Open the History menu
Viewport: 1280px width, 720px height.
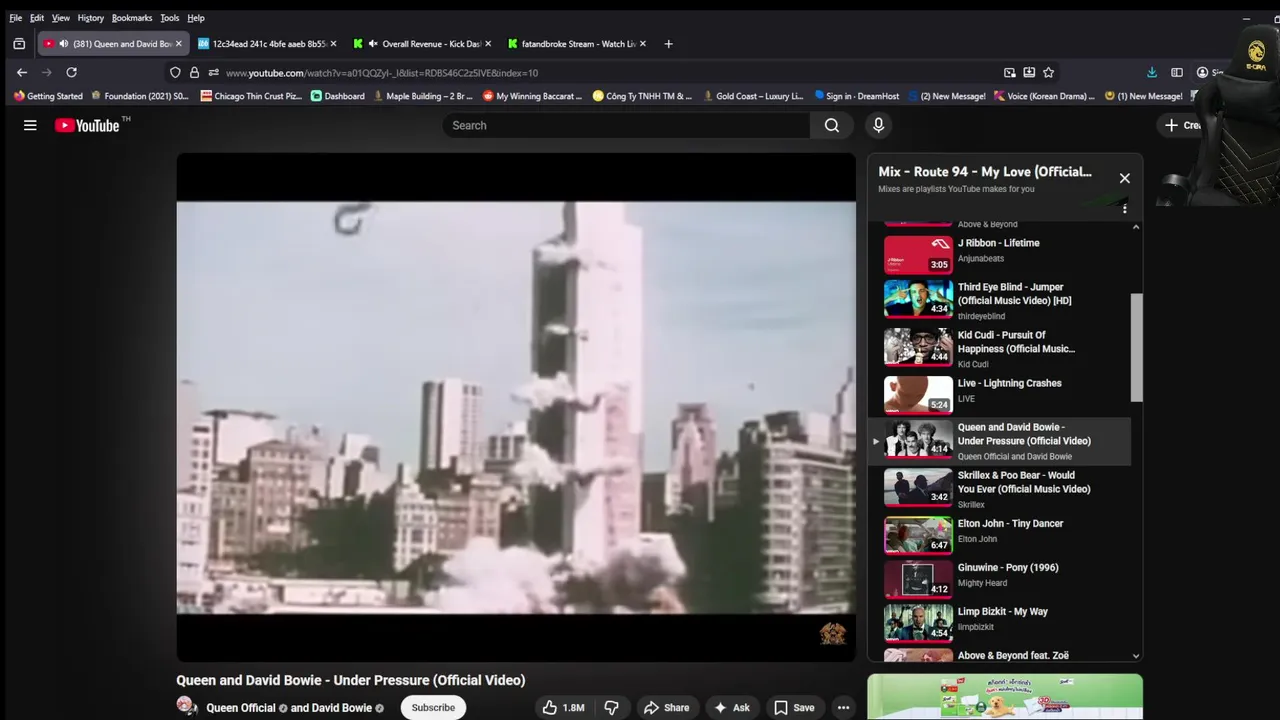(x=90, y=18)
